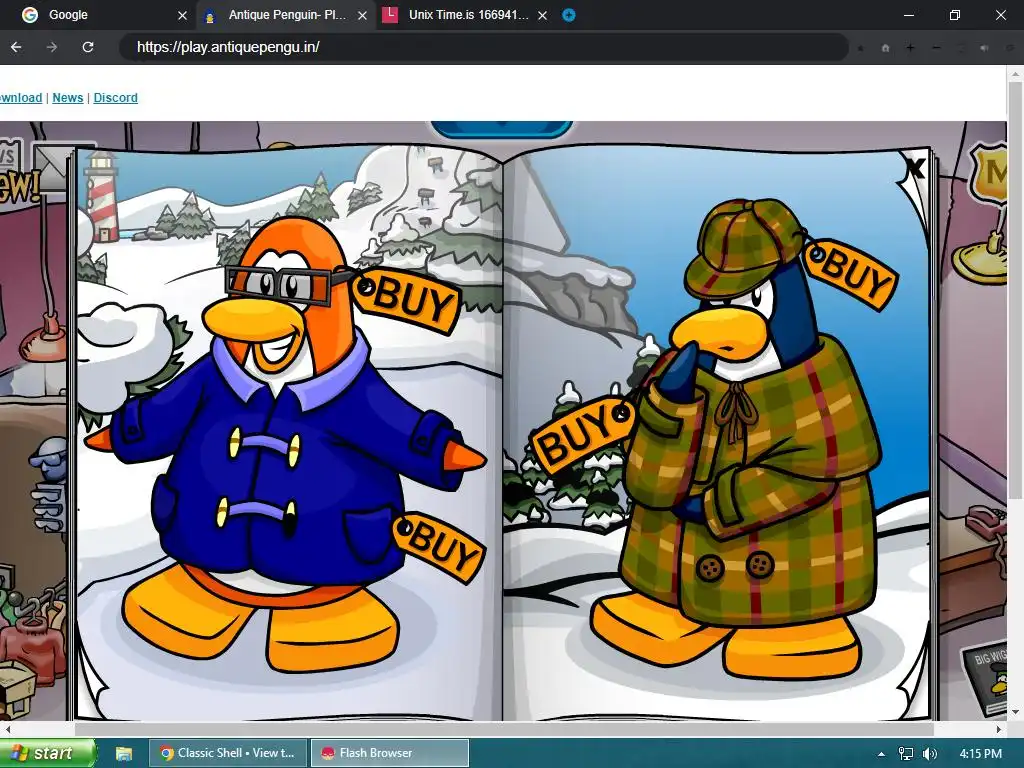1024x768 pixels.
Task: Zoom in with the plus icon
Action: (x=910, y=48)
